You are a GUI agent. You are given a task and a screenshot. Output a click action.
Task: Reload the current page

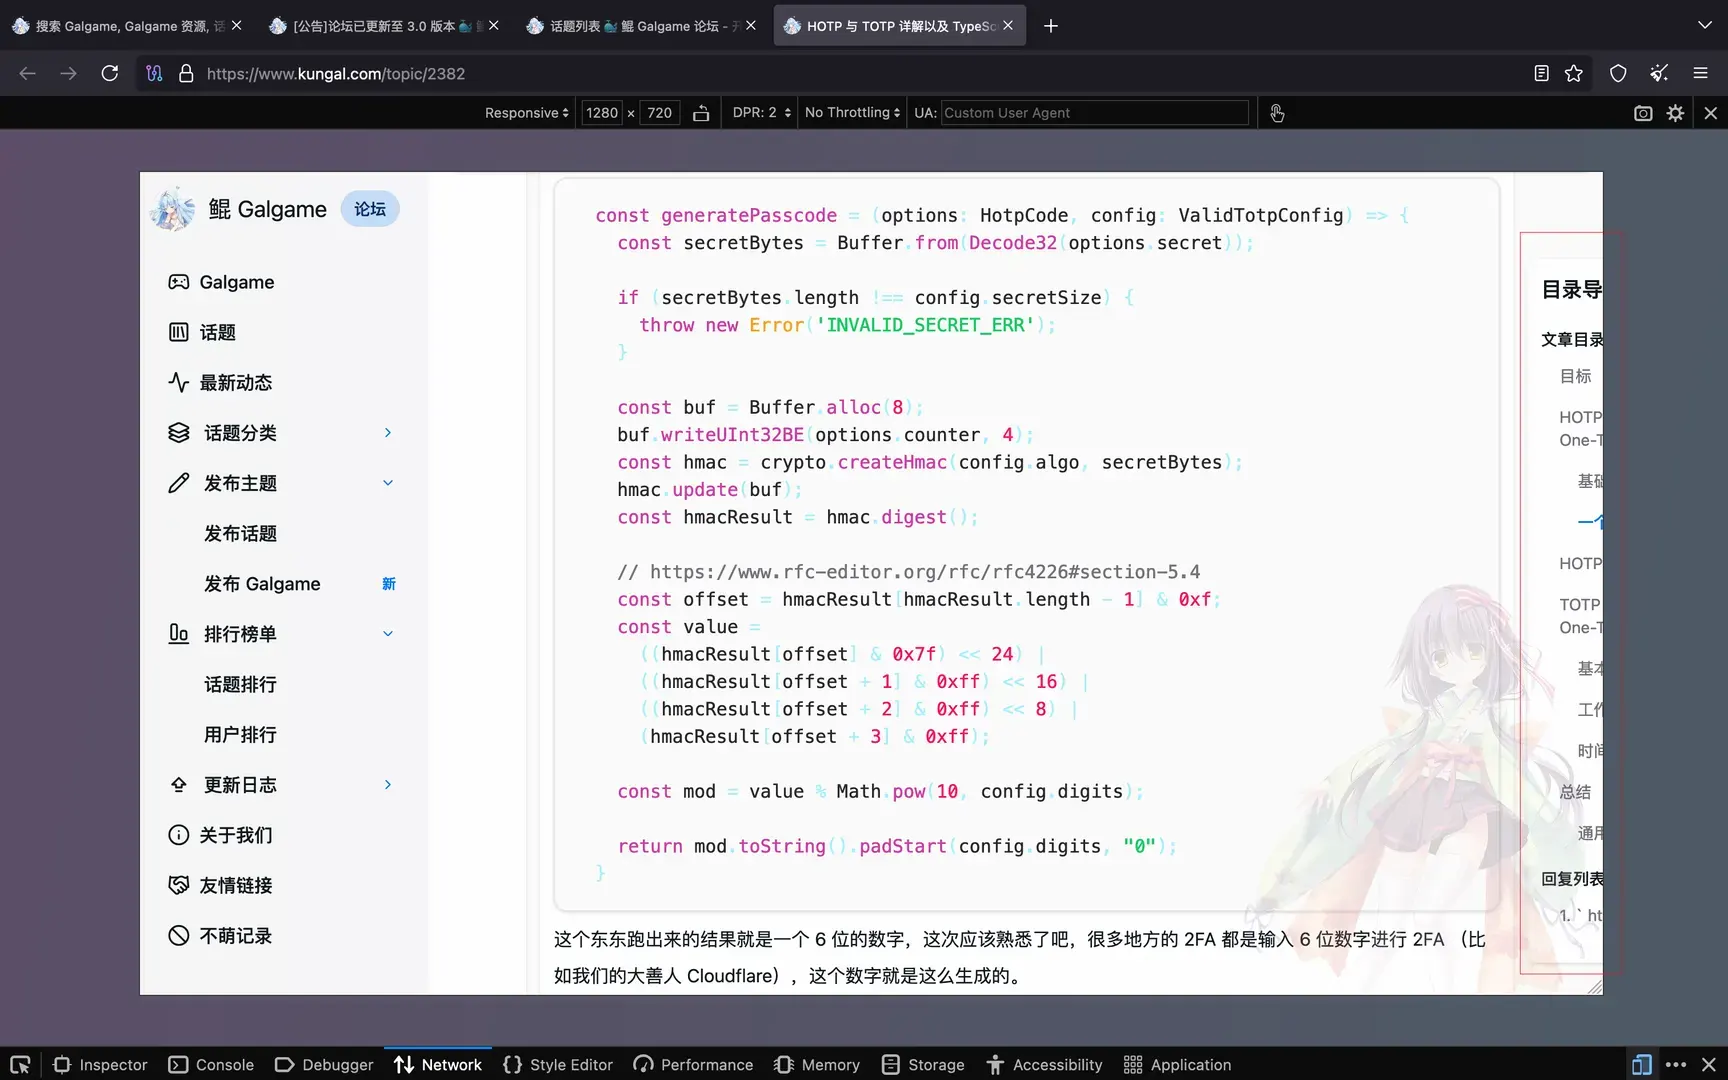(x=110, y=73)
